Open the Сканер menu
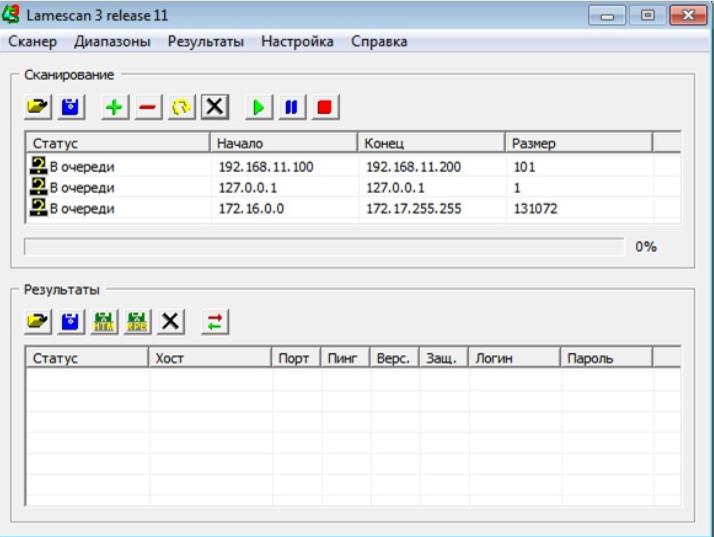 pyautogui.click(x=32, y=42)
